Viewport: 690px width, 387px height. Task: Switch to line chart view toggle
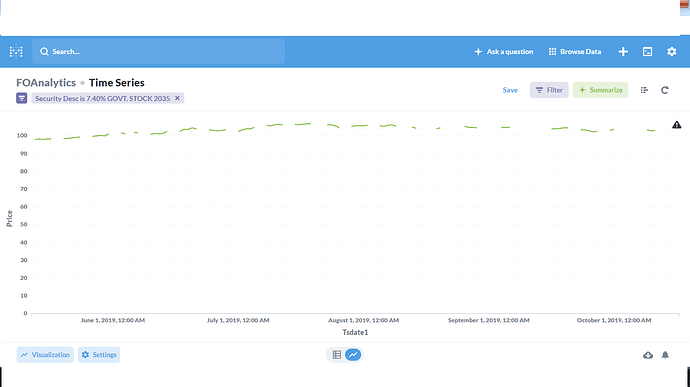click(353, 354)
